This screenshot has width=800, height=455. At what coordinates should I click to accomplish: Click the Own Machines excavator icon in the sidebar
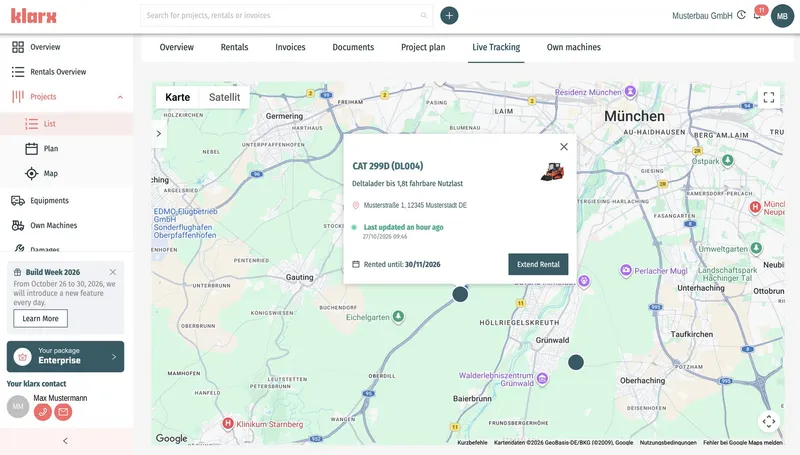[x=18, y=225]
